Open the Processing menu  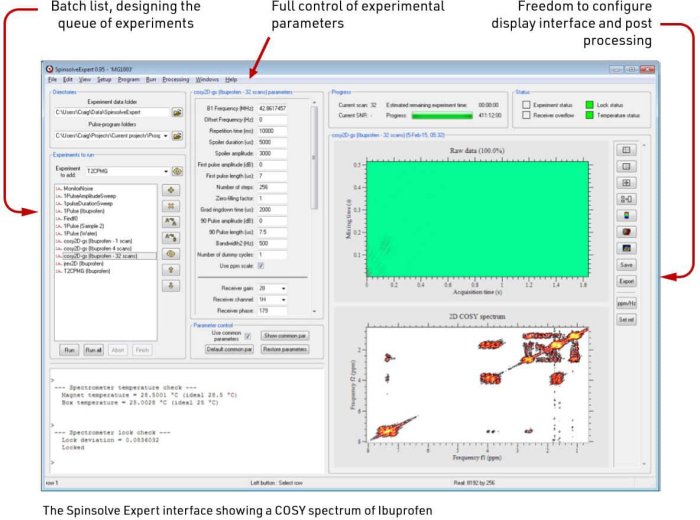click(175, 78)
